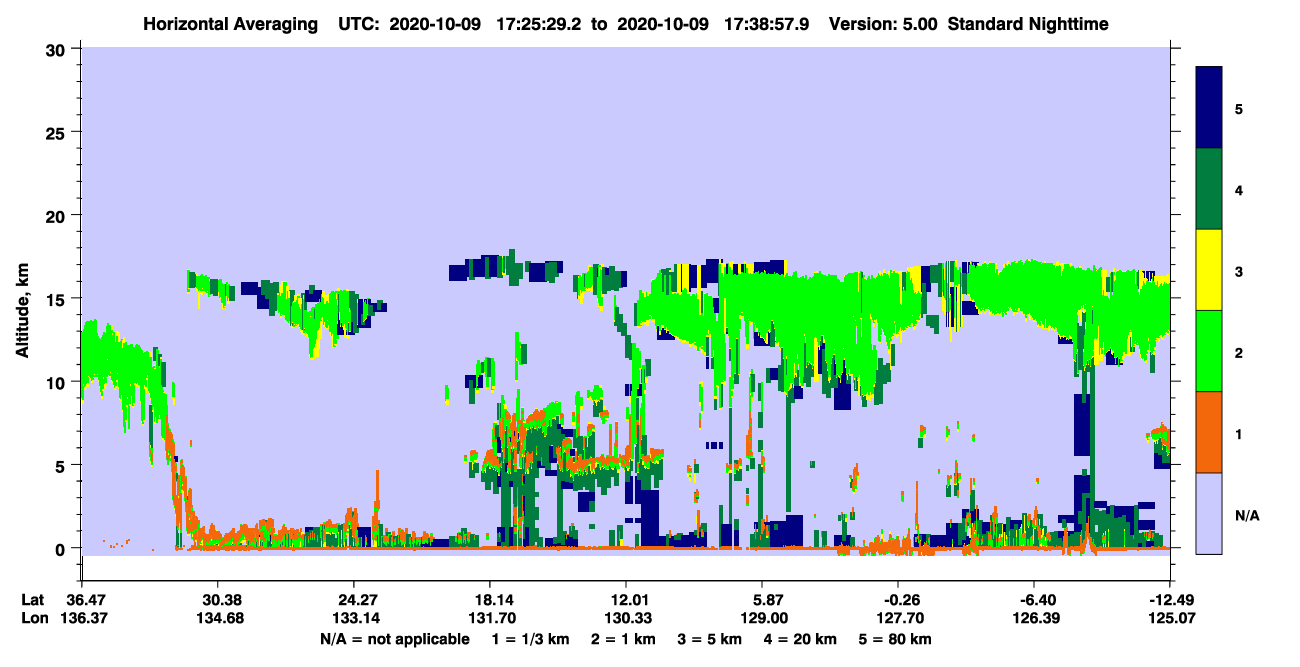The width and height of the screenshot is (1300, 667).
Task: Click the '2 = 1 km' legend entry
Action: click(624, 639)
